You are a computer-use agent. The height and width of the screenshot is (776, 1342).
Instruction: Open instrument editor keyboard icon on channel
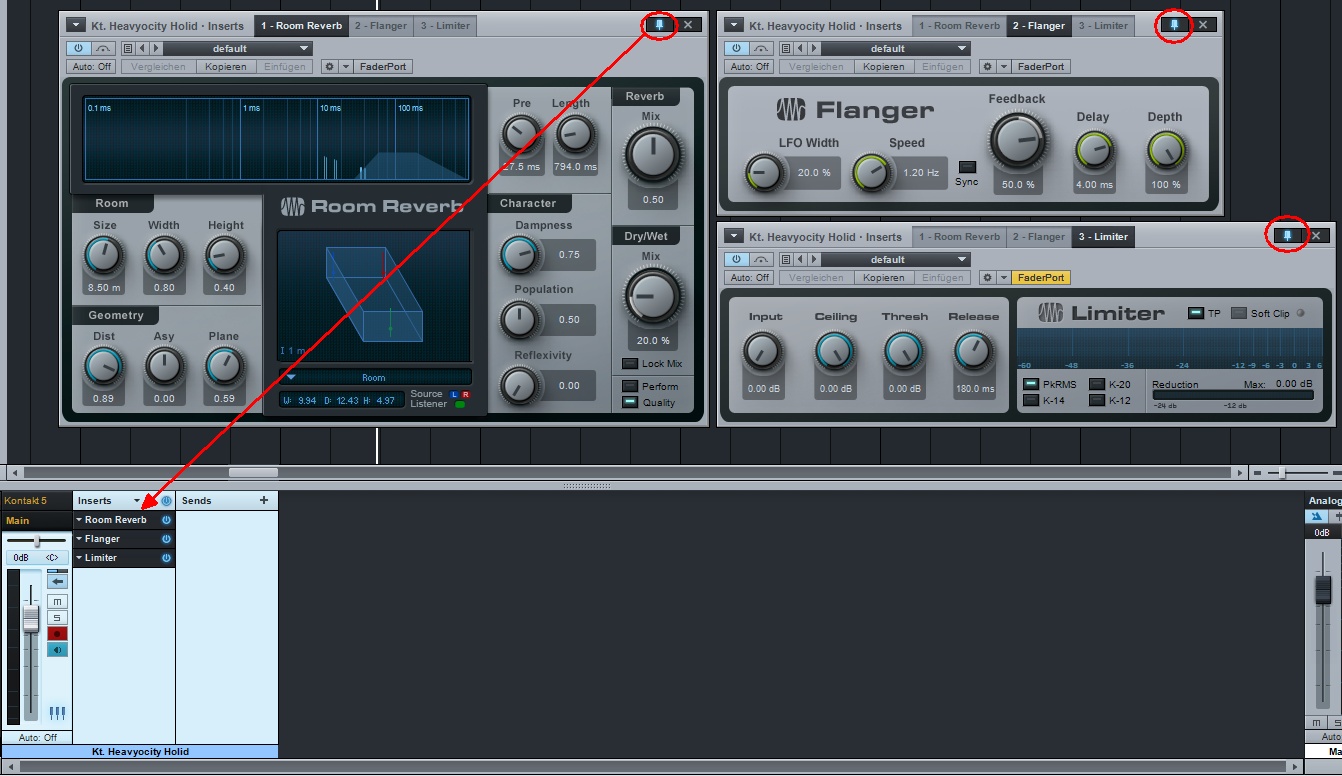pos(57,713)
